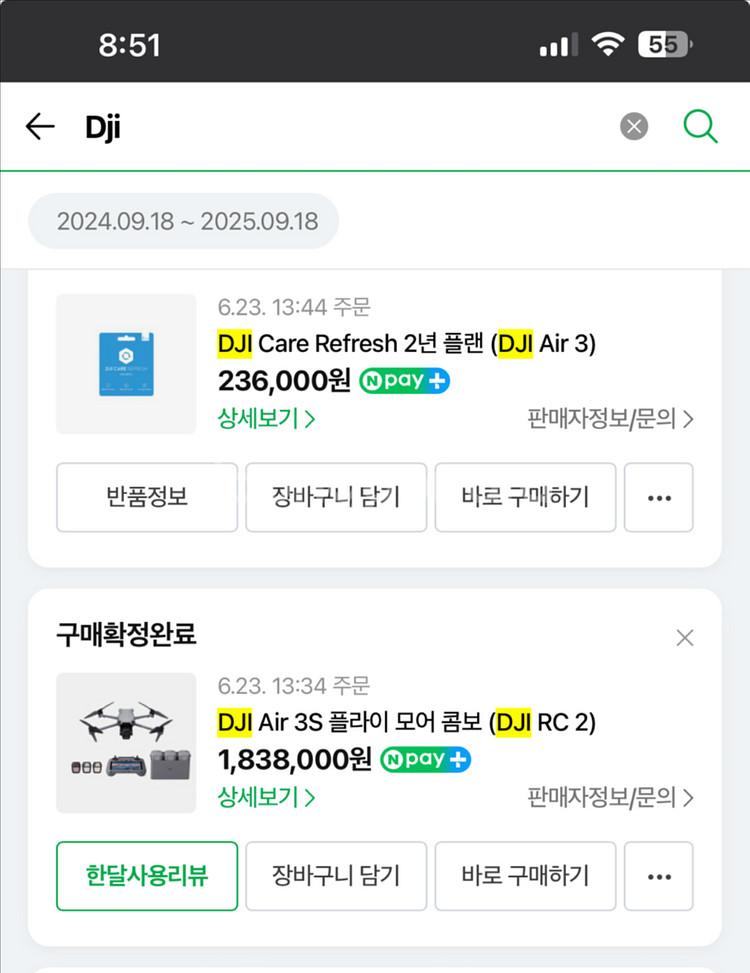Click 바로 구매하기 for Care Refresh plan

click(x=525, y=497)
